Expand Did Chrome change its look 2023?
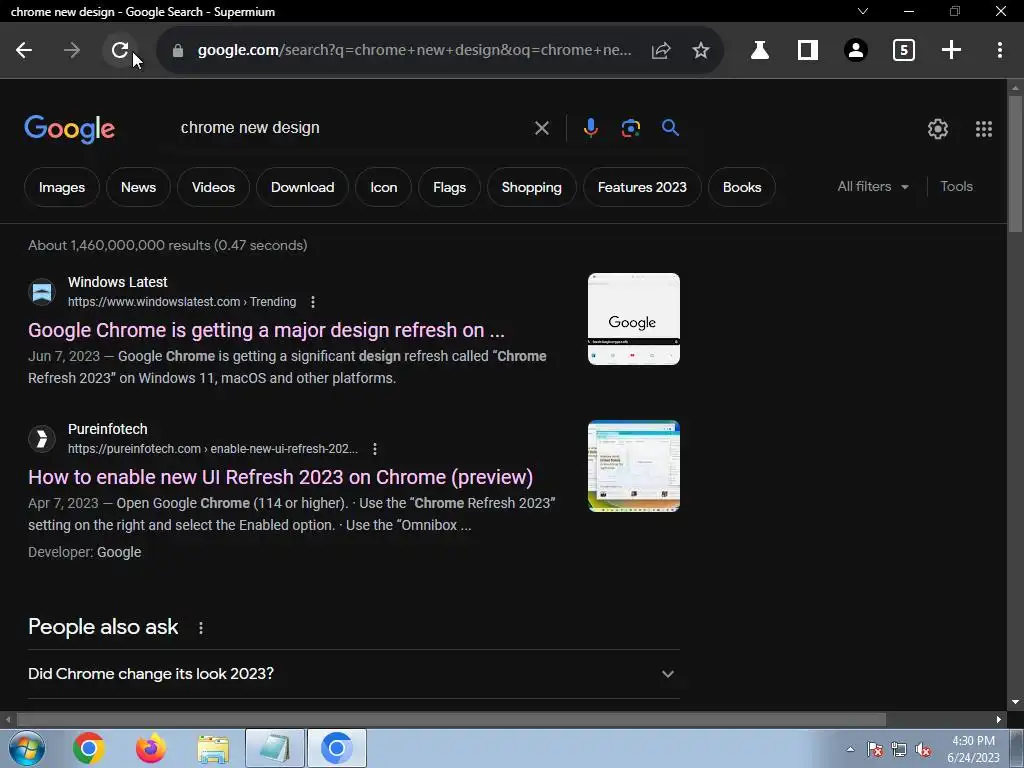Screen dimensions: 1024x768 (353, 674)
